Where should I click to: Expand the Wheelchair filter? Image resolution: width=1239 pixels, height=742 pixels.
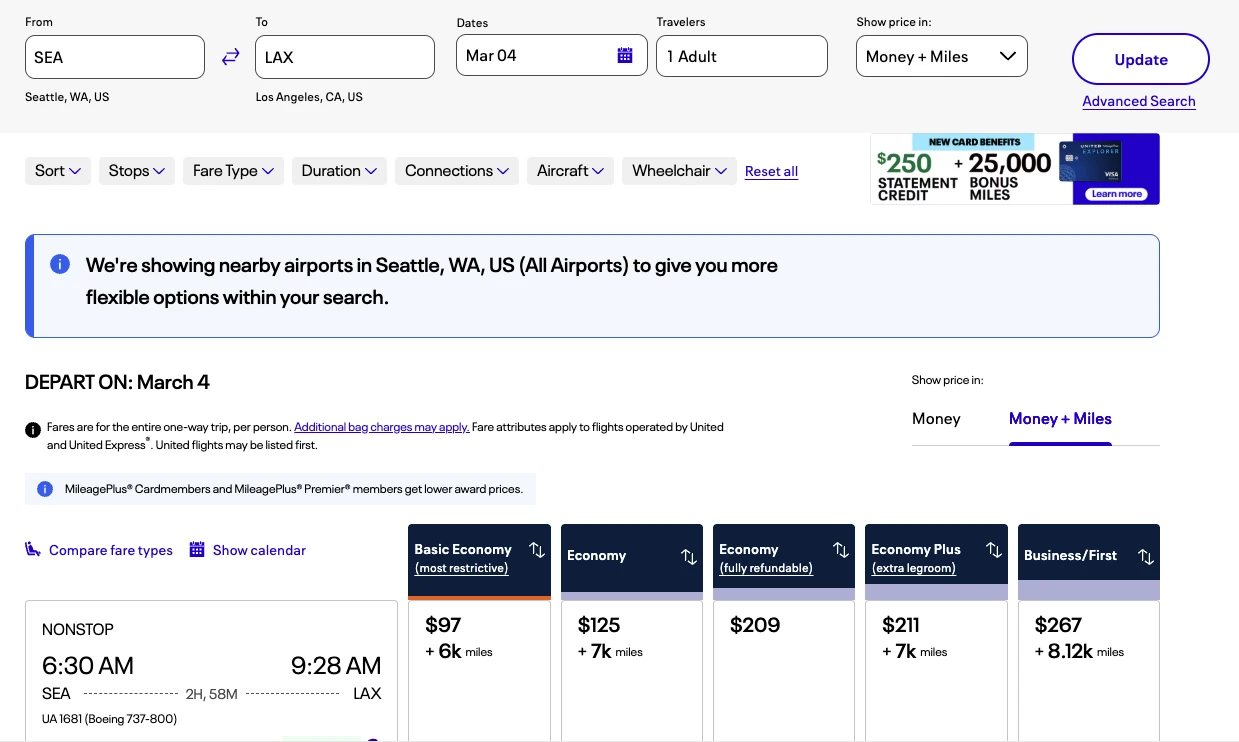pos(679,171)
